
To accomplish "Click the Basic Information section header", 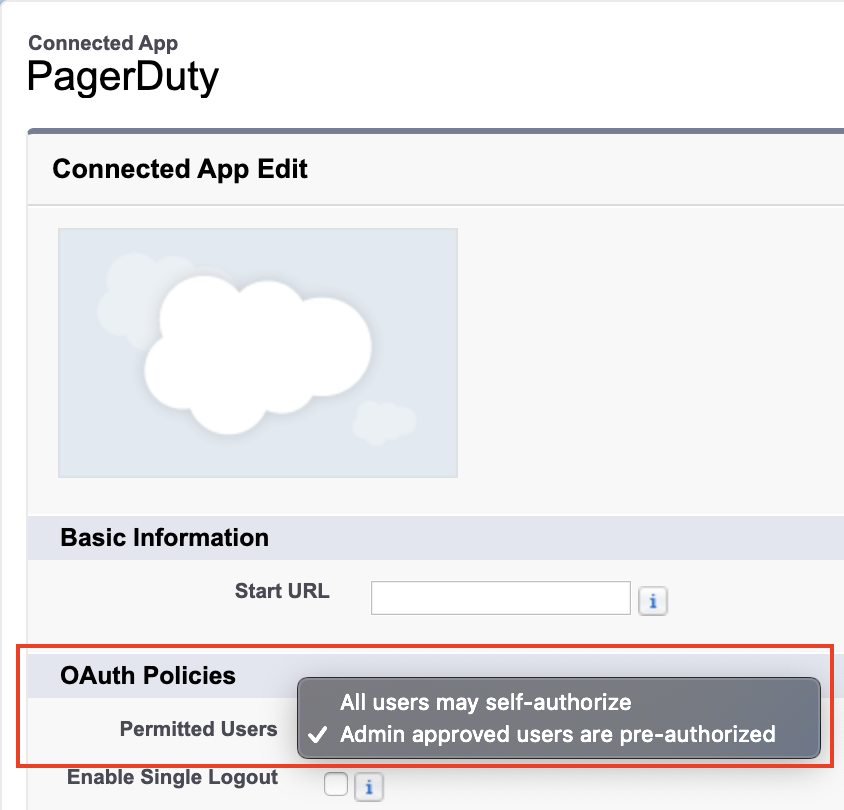I will tap(162, 538).
